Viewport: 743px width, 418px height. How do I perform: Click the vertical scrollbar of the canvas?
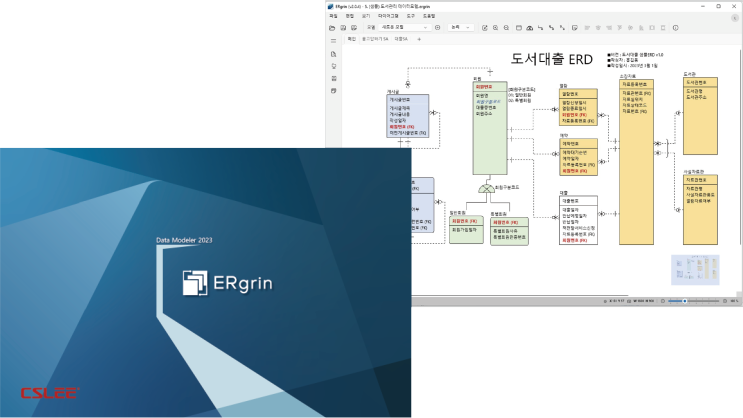pyautogui.click(x=741, y=147)
